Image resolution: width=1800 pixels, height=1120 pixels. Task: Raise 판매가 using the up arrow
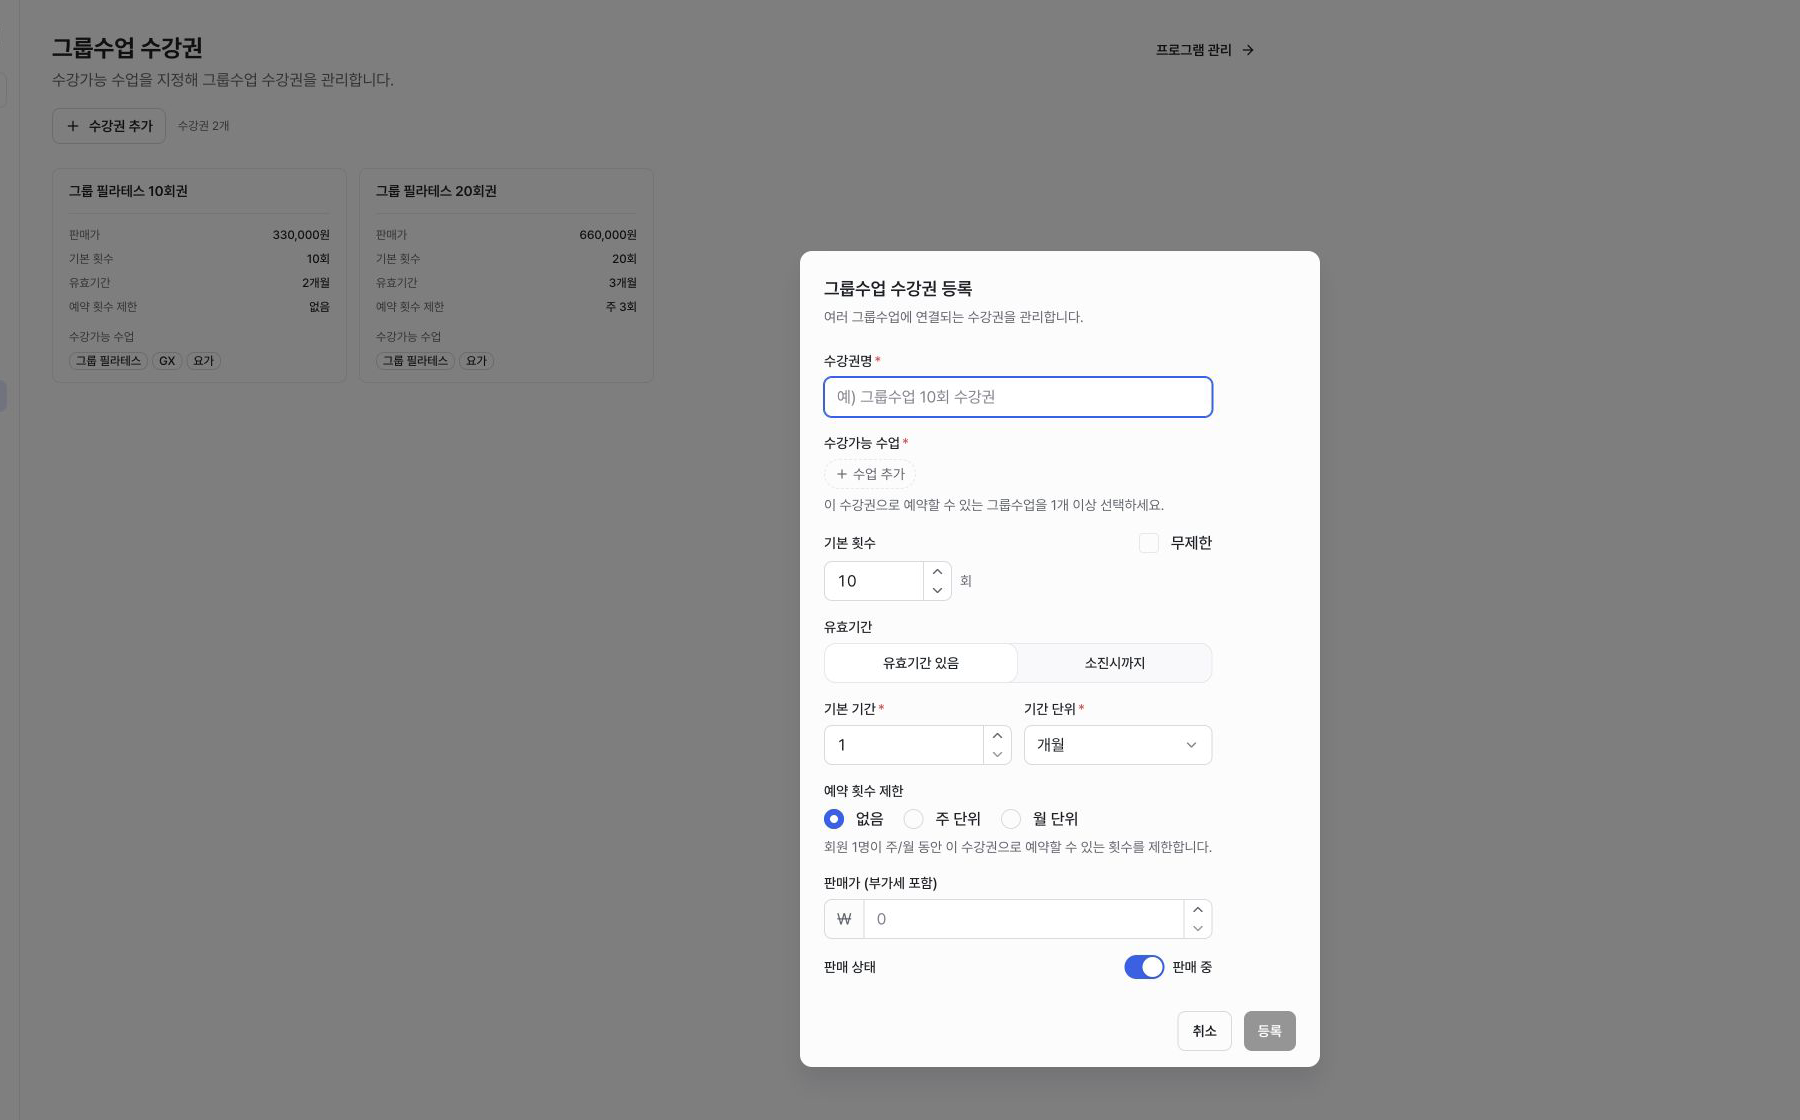click(1198, 910)
